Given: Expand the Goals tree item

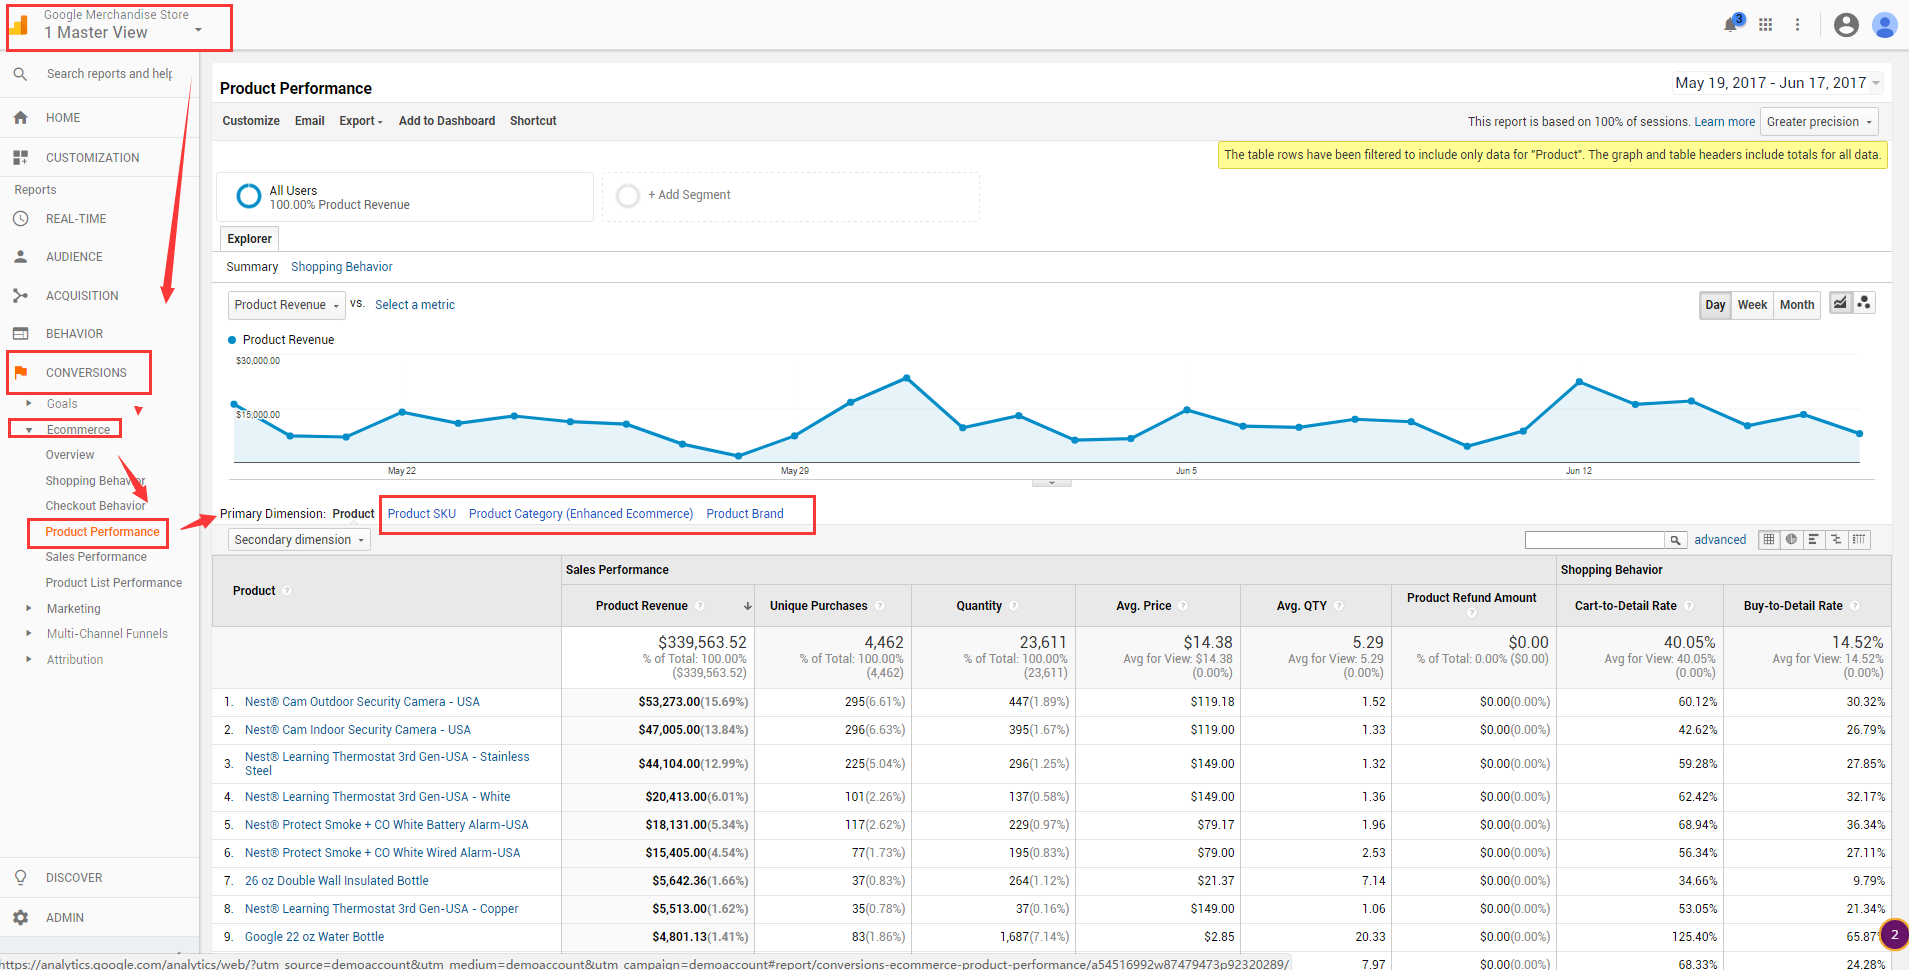Looking at the screenshot, I should (x=29, y=404).
